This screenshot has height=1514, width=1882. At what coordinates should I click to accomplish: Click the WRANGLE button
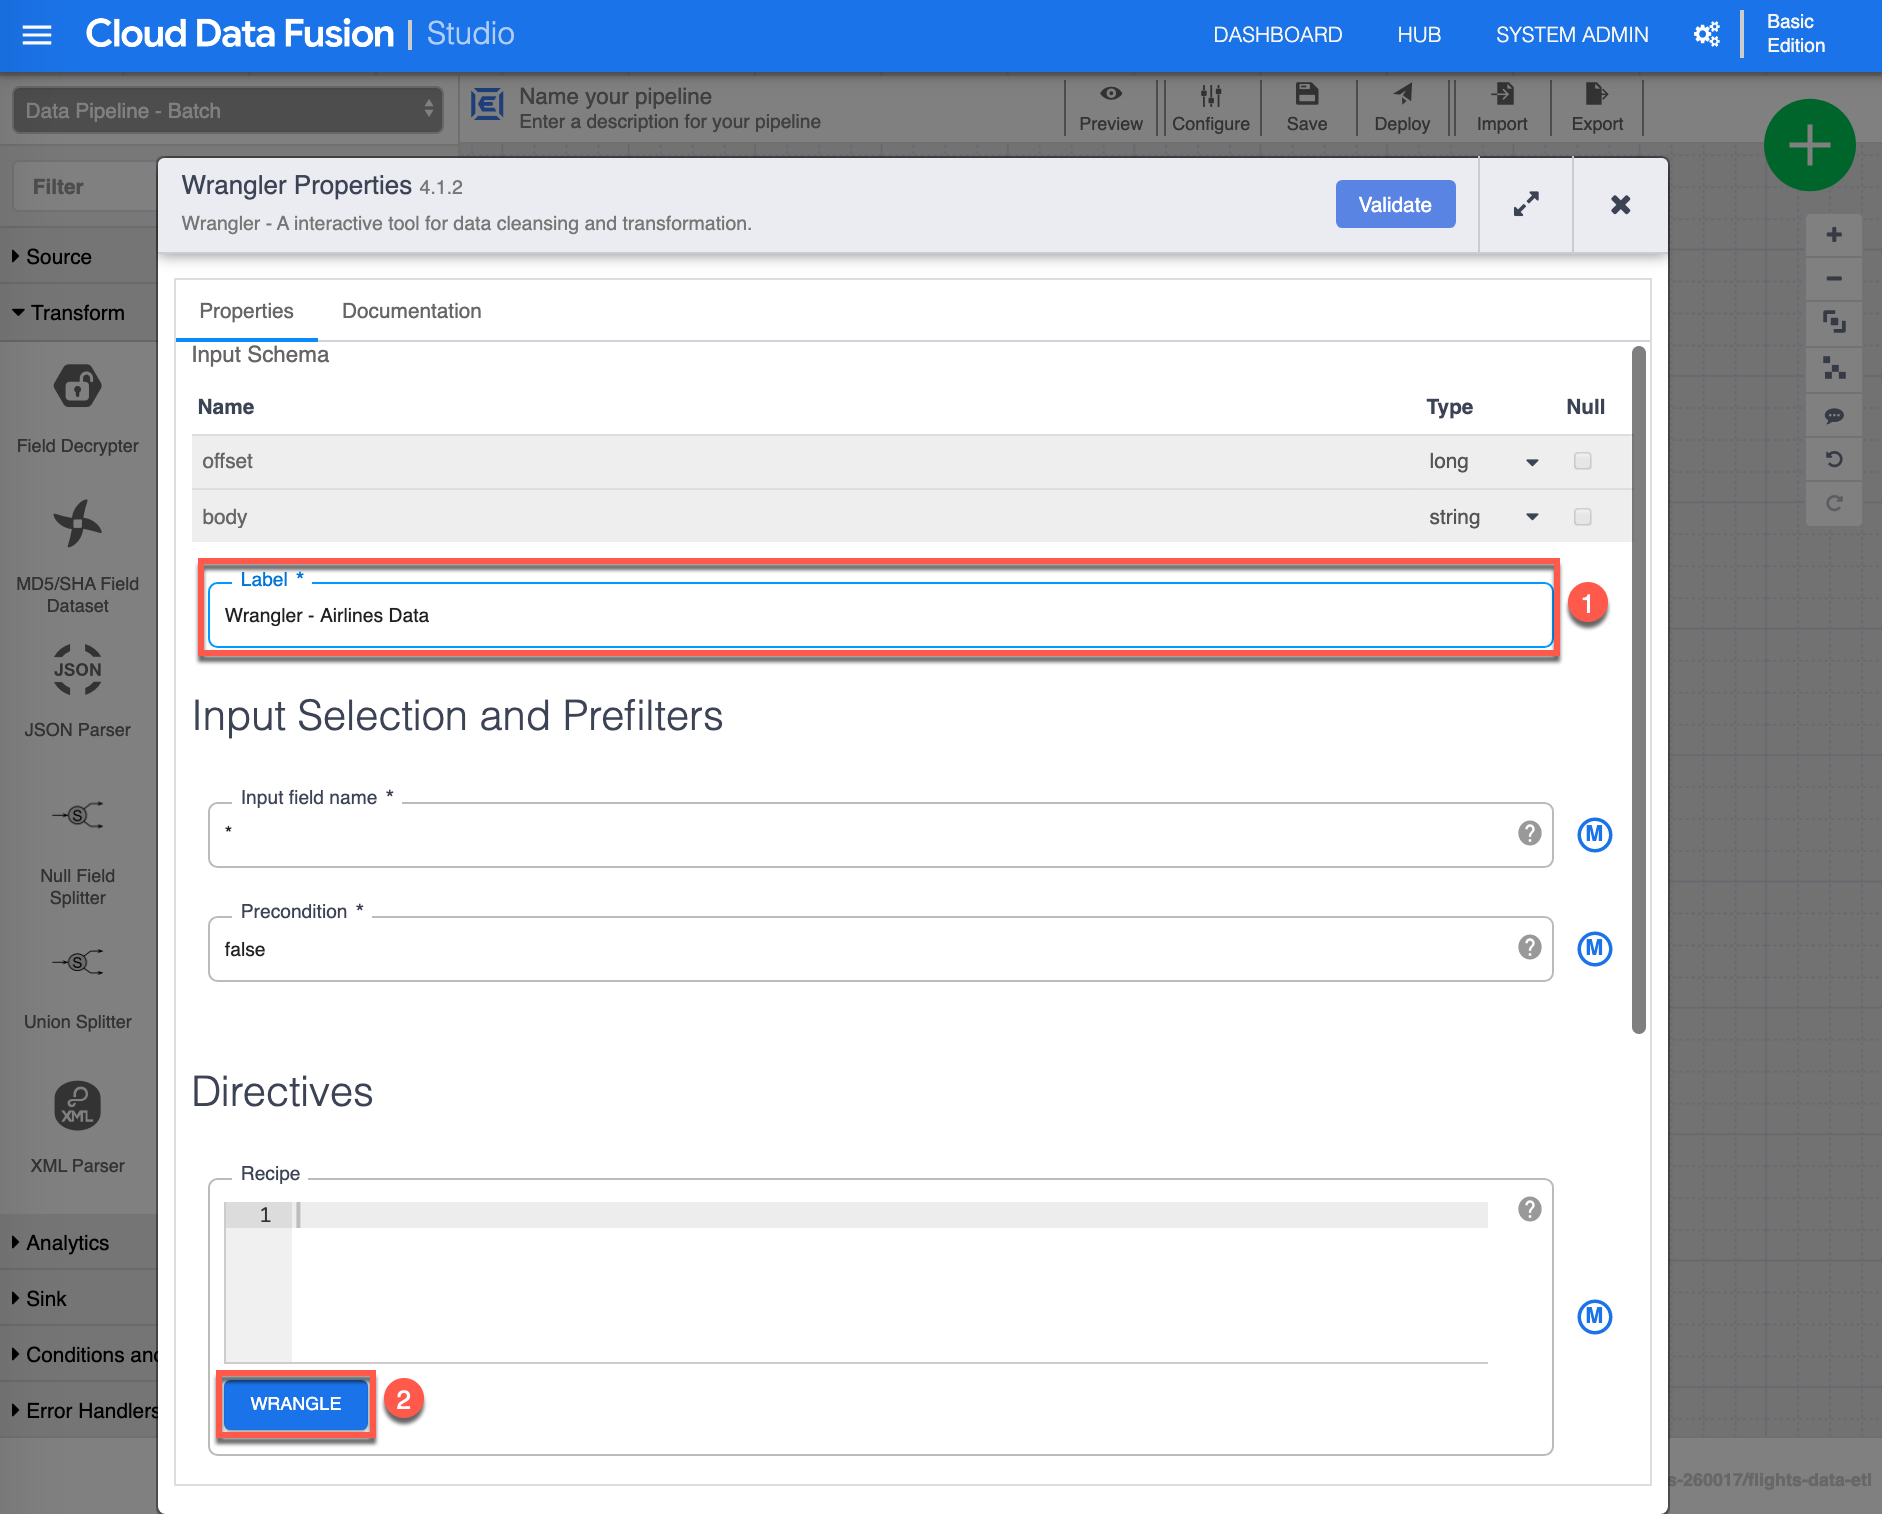click(x=295, y=1404)
